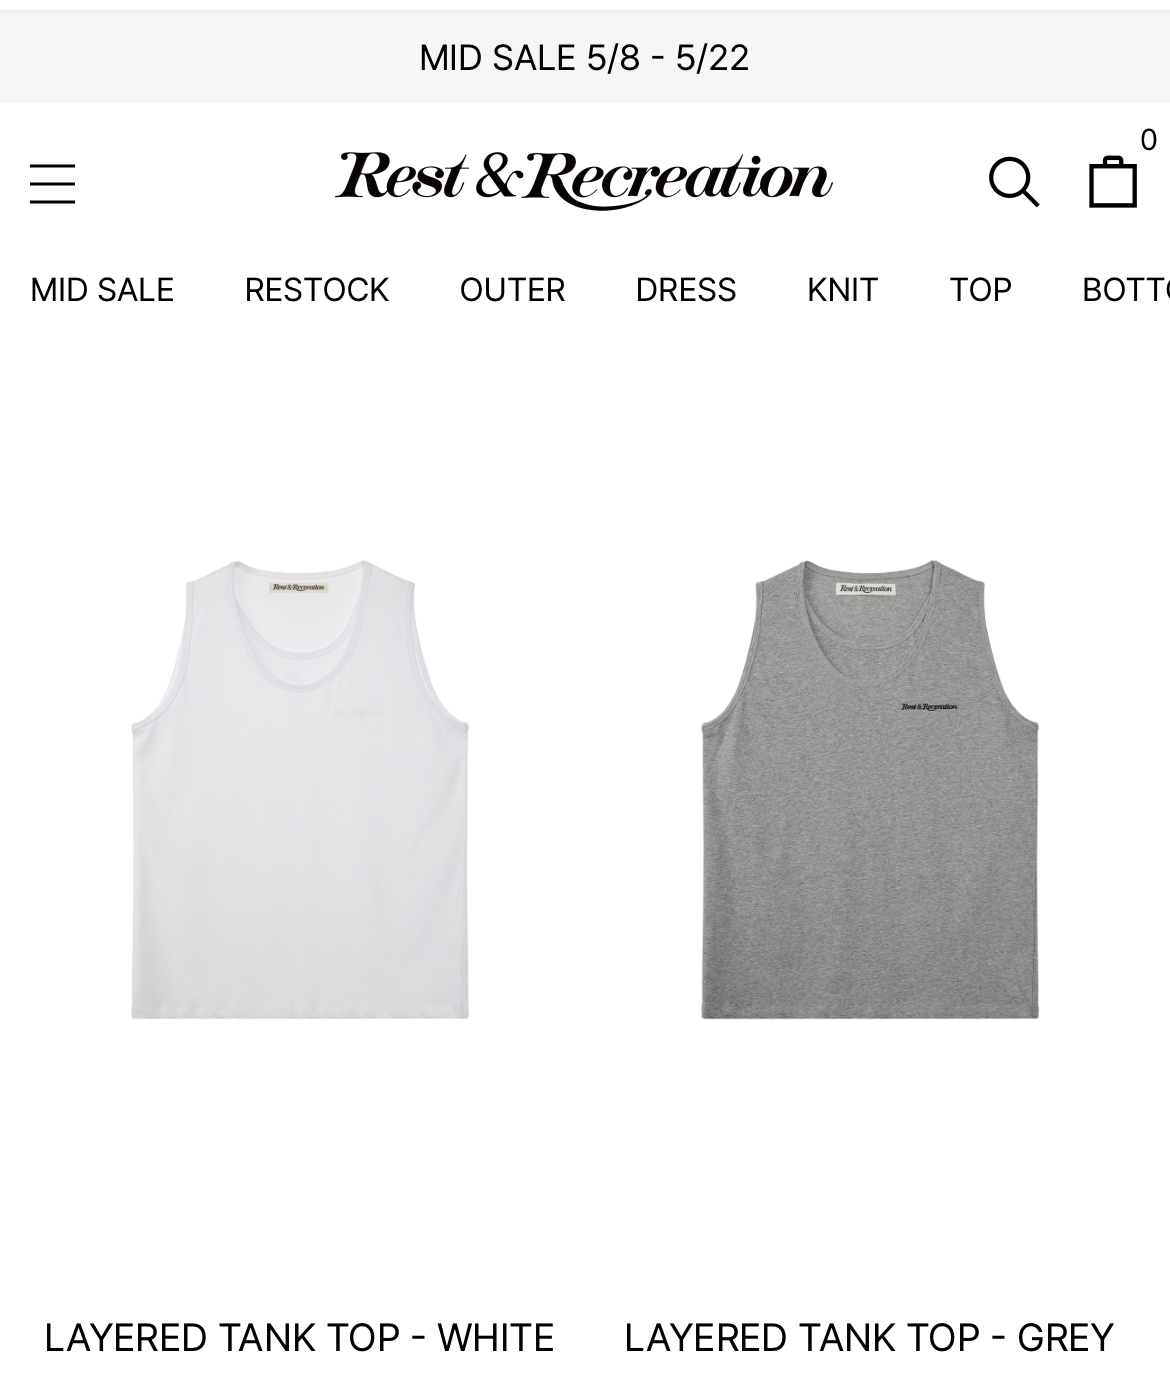
Task: Open the shopping bag cart
Action: [x=1113, y=182]
